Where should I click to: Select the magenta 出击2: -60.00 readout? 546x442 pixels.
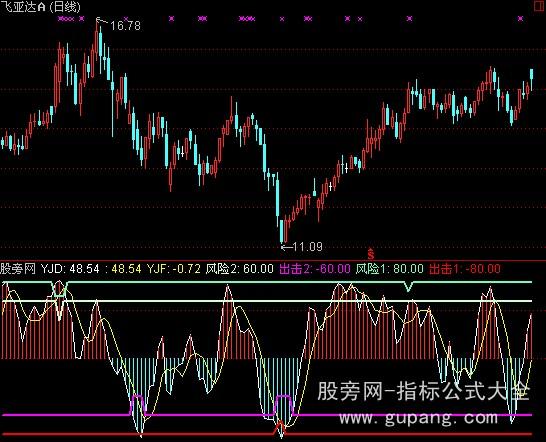click(315, 269)
